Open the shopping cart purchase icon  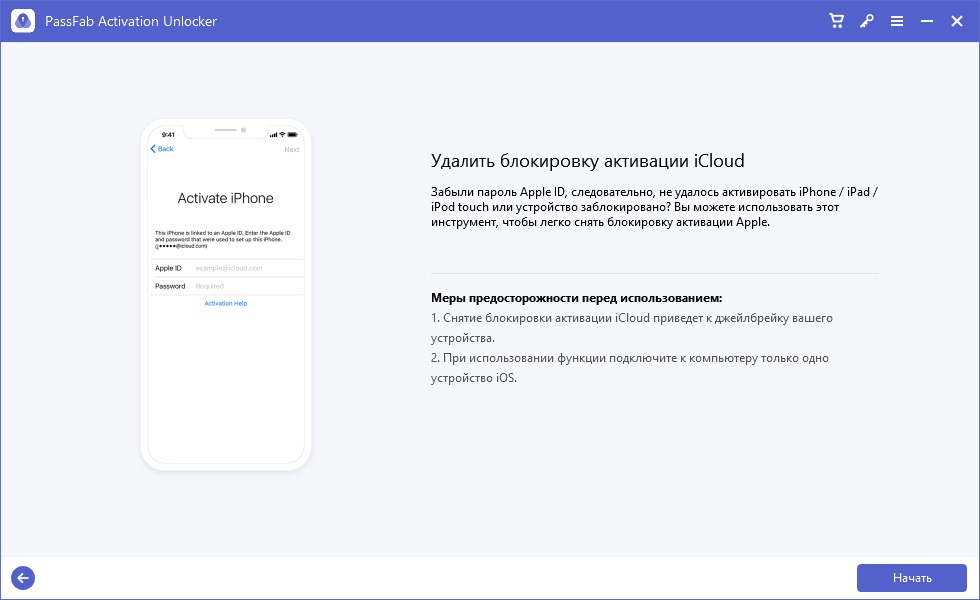click(836, 21)
